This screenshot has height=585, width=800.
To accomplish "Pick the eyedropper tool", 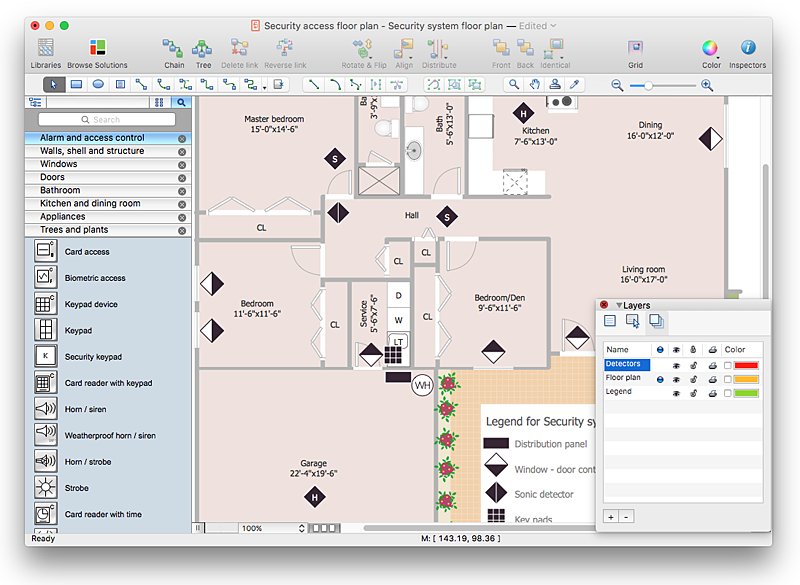I will click(x=575, y=85).
